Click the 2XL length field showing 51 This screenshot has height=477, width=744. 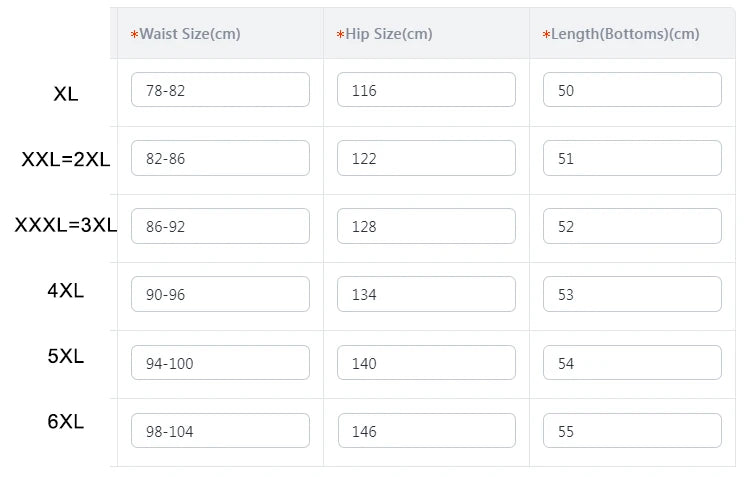pyautogui.click(x=632, y=158)
